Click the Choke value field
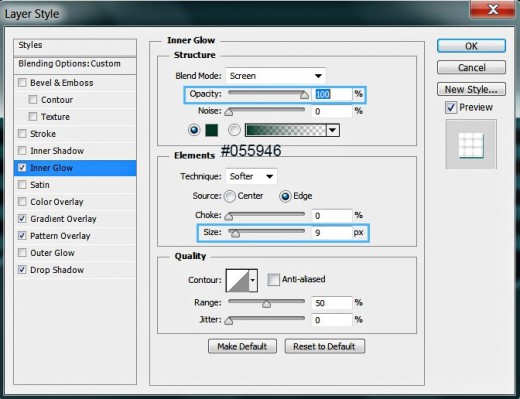520x399 pixels. 332,216
